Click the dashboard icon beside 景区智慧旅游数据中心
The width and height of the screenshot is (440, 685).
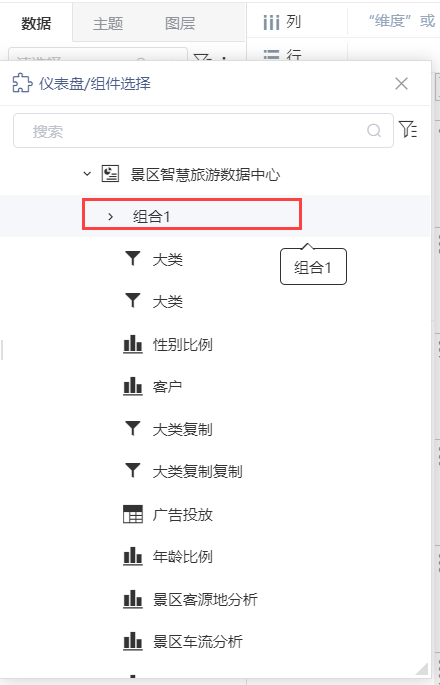click(110, 174)
